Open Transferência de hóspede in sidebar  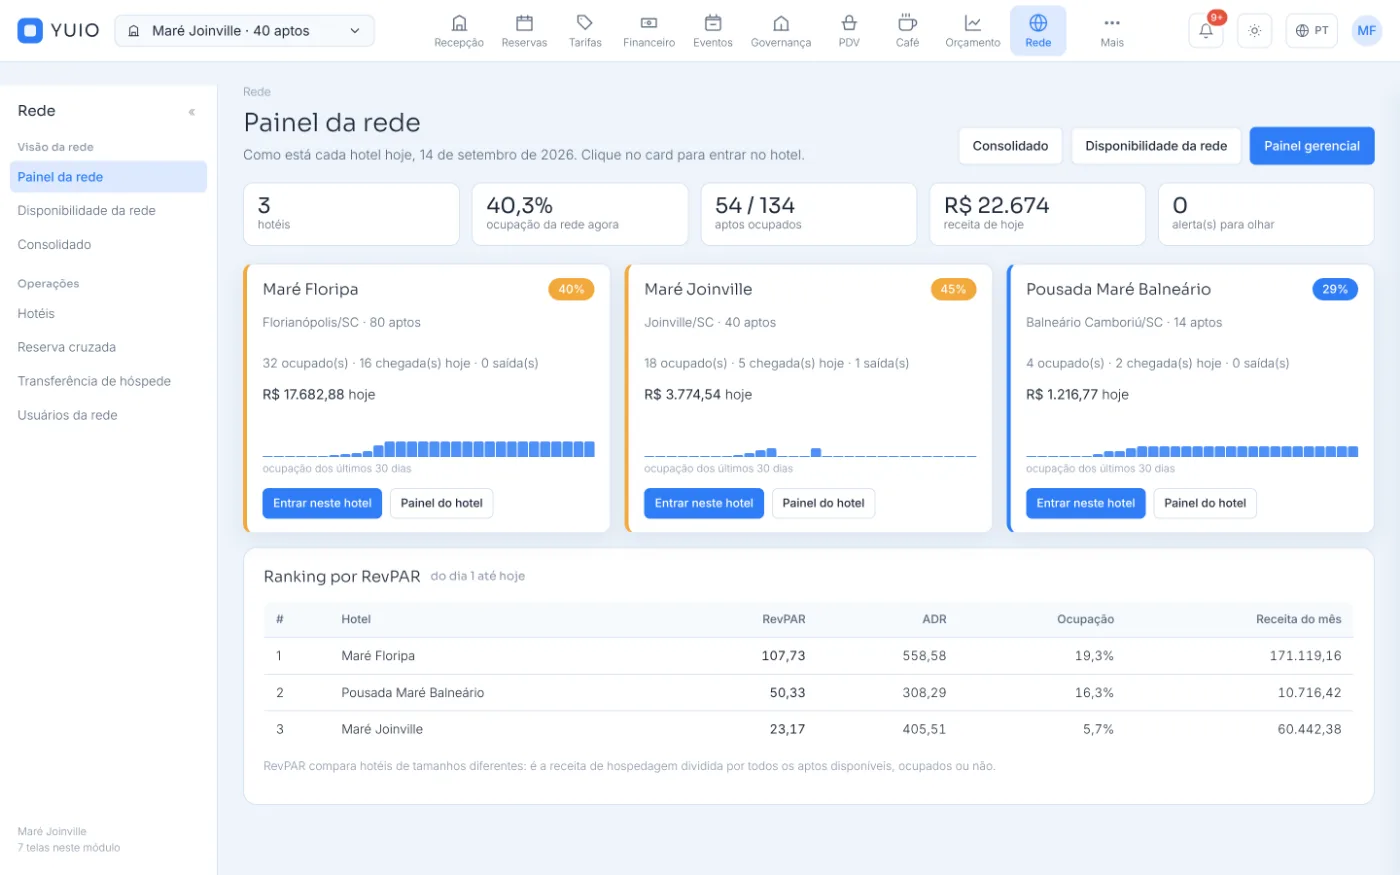click(x=108, y=382)
